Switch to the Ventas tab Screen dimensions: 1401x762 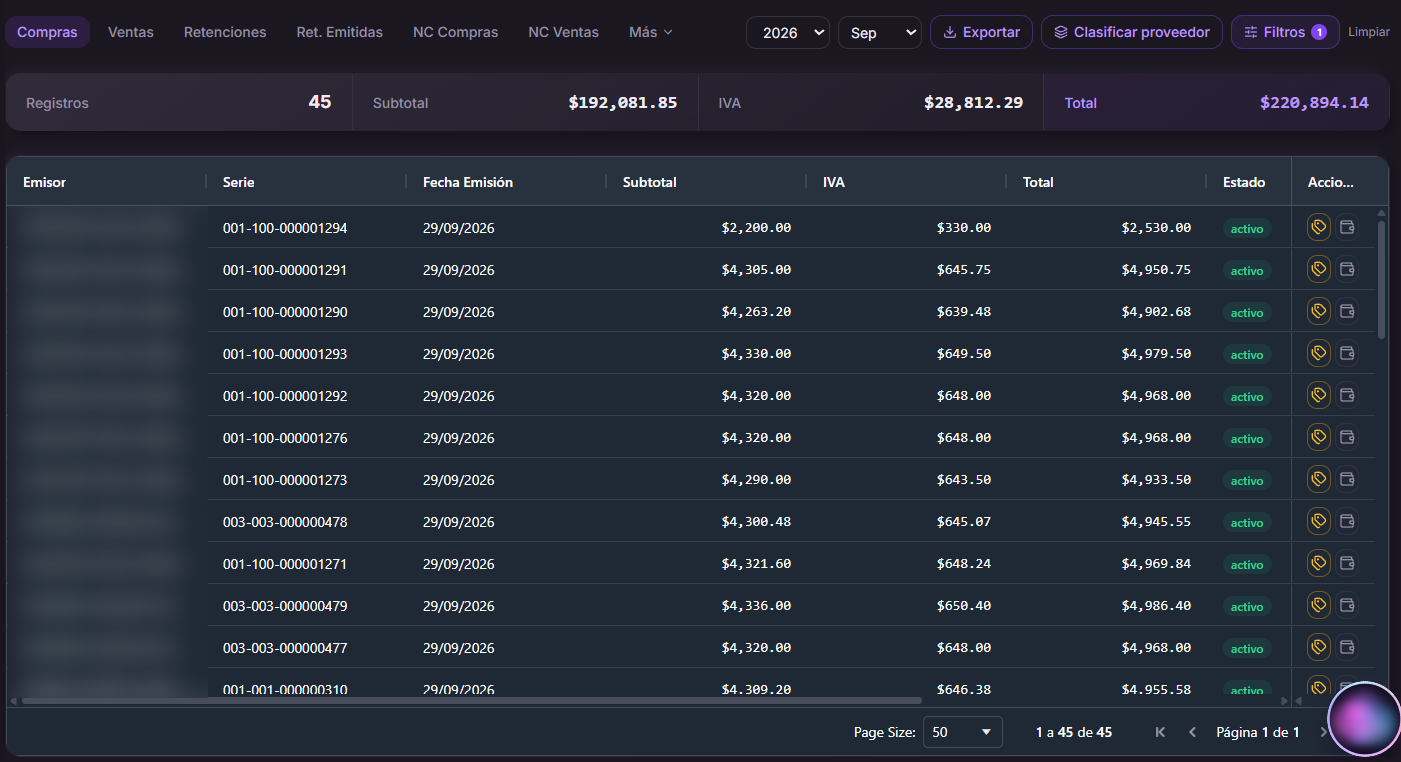point(131,32)
